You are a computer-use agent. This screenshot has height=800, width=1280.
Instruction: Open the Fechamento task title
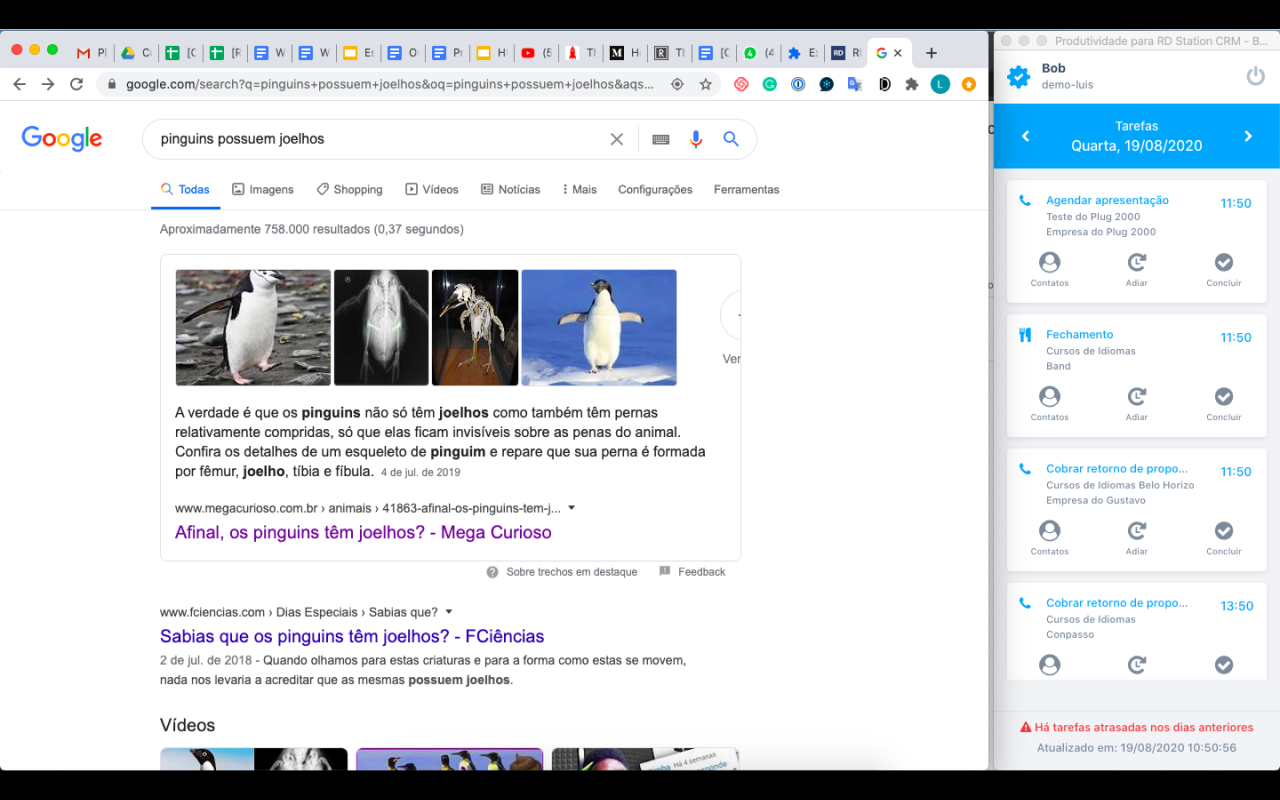coord(1079,334)
